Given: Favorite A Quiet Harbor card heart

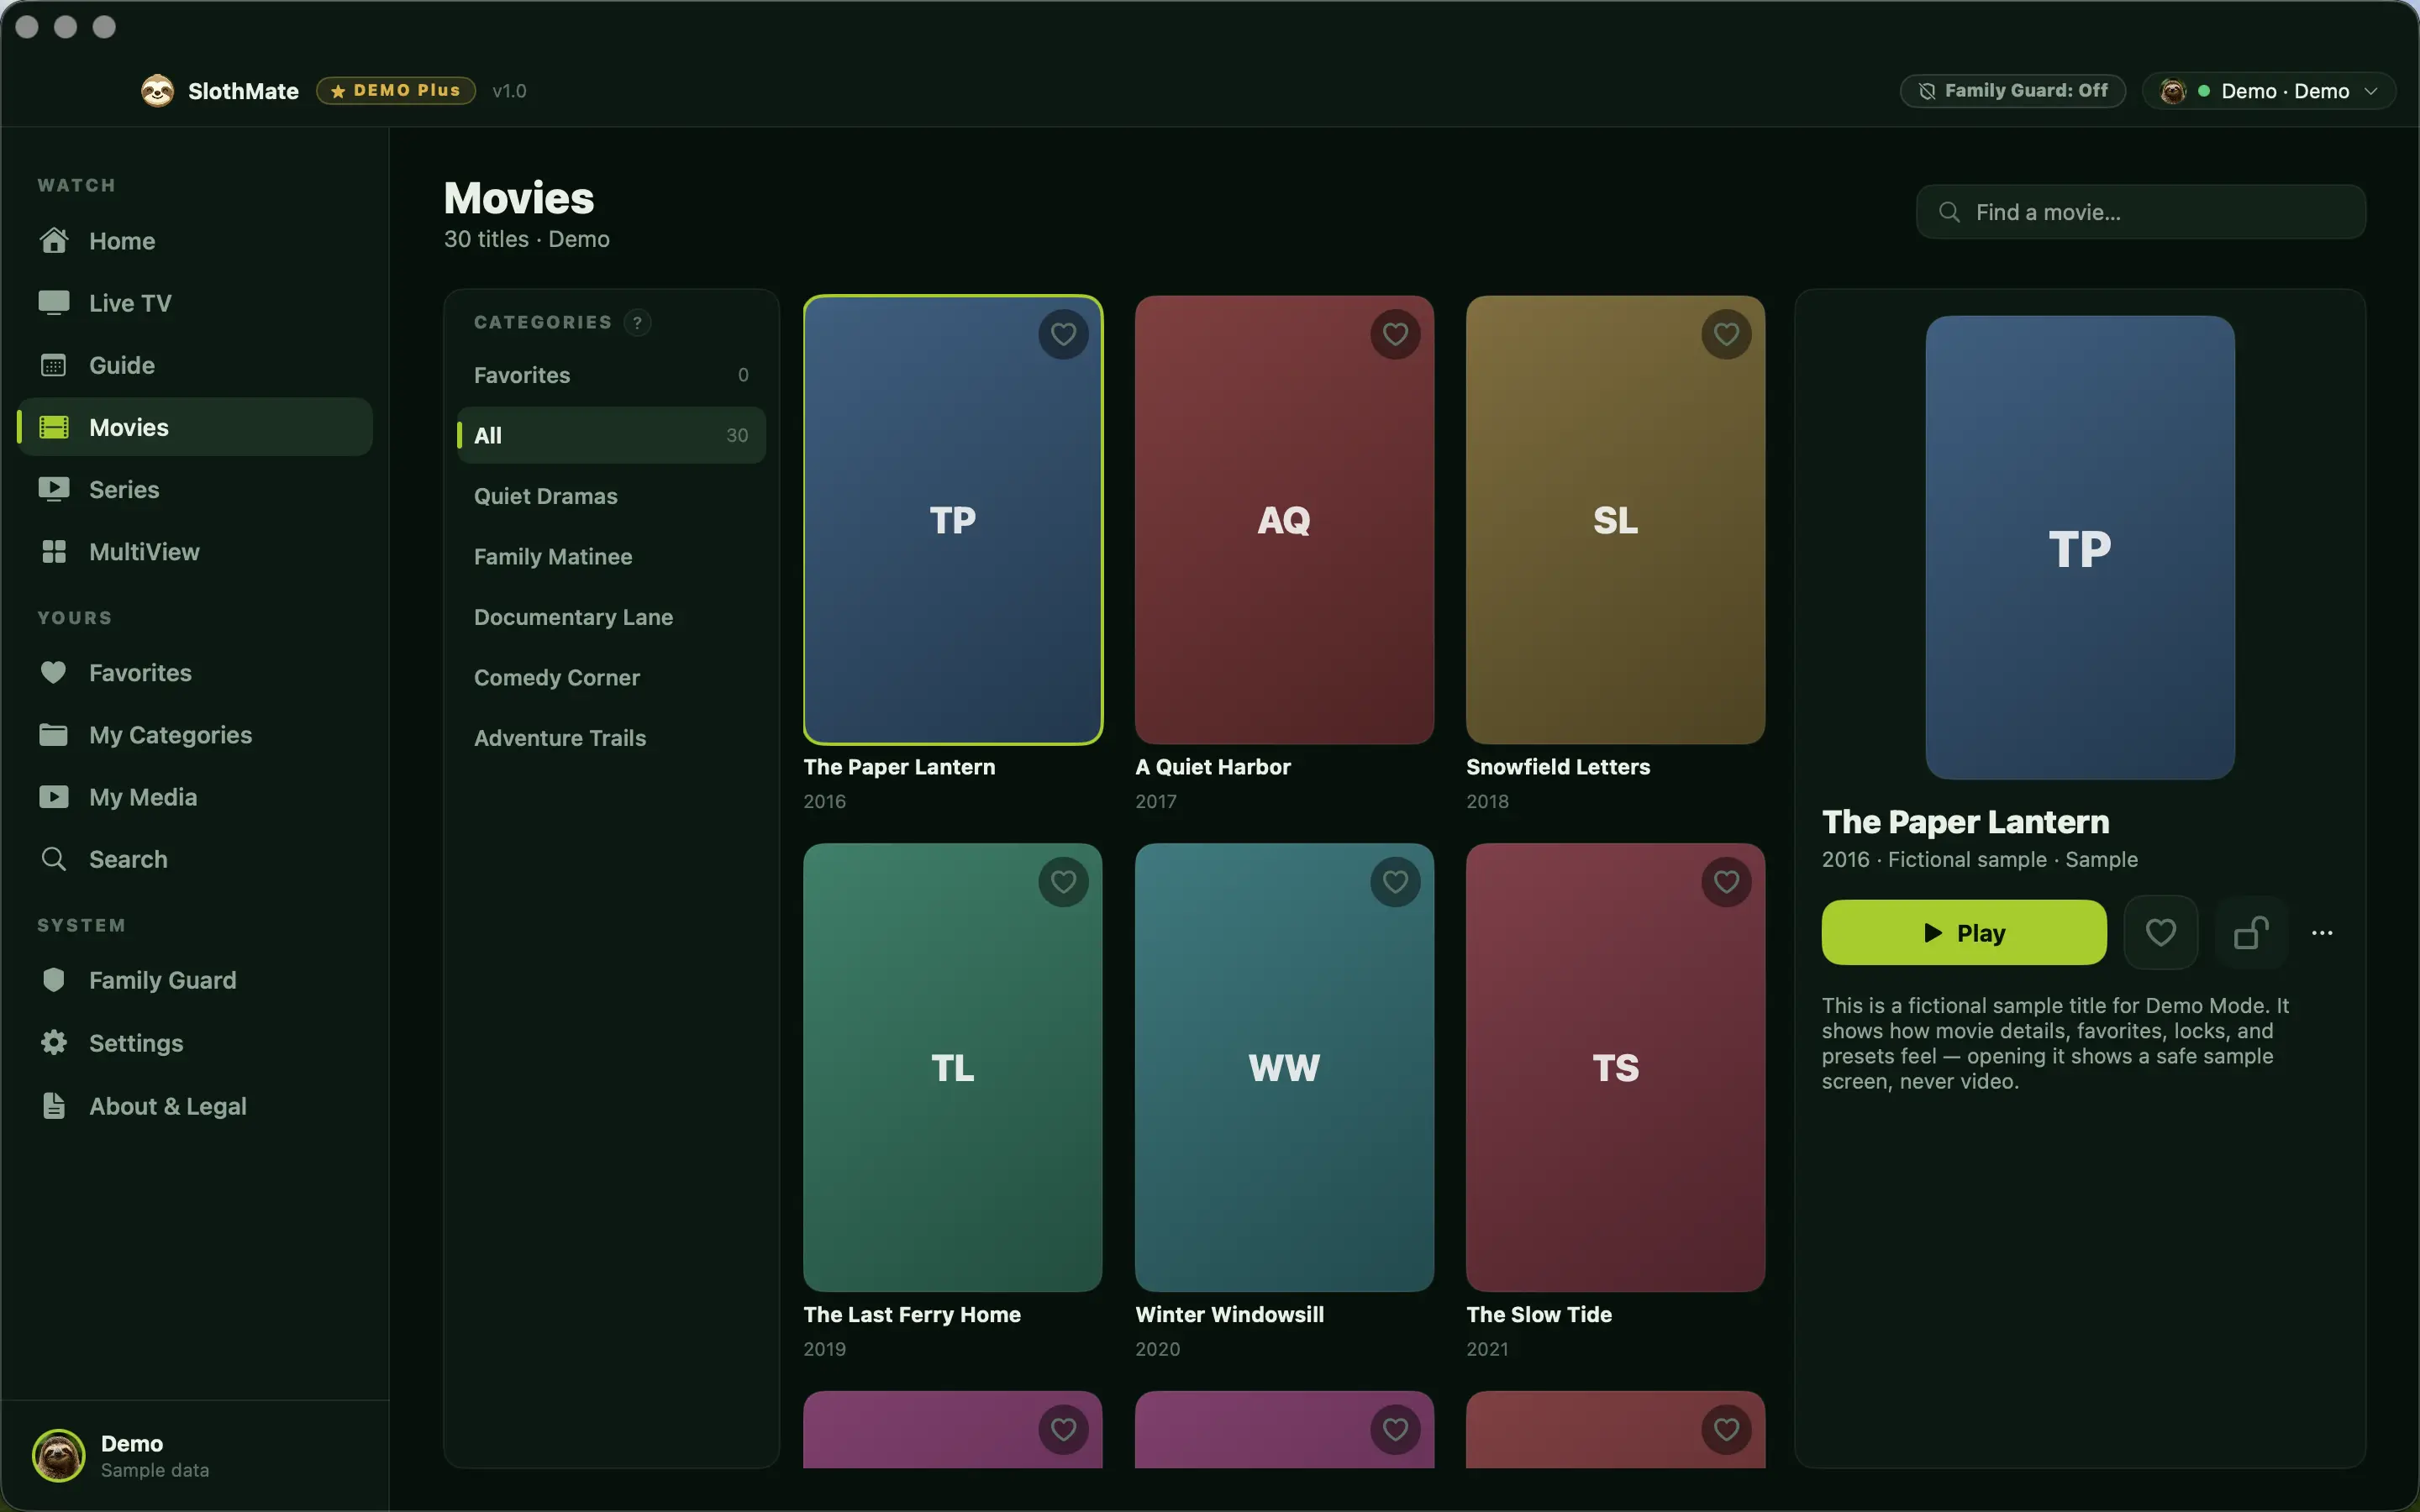Looking at the screenshot, I should 1395,334.
